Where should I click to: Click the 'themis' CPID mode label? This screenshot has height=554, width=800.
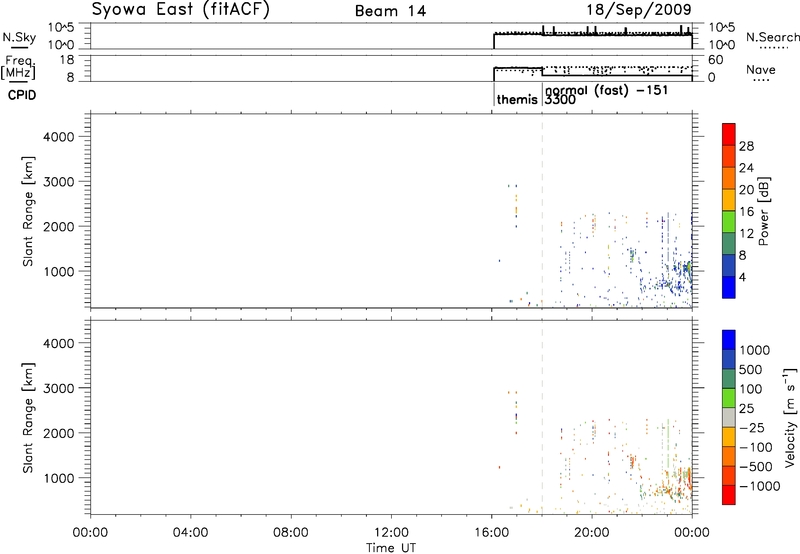click(x=517, y=99)
